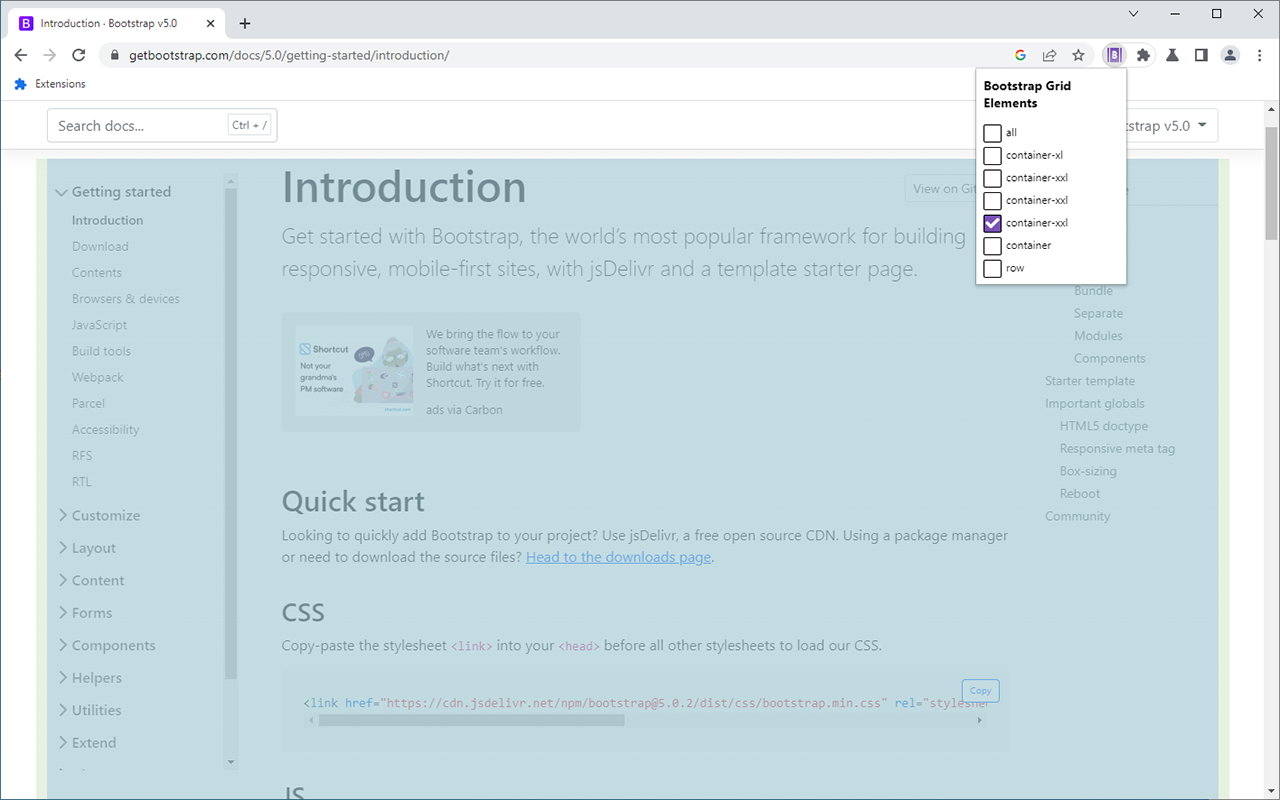Click the site lock icon

(x=115, y=55)
